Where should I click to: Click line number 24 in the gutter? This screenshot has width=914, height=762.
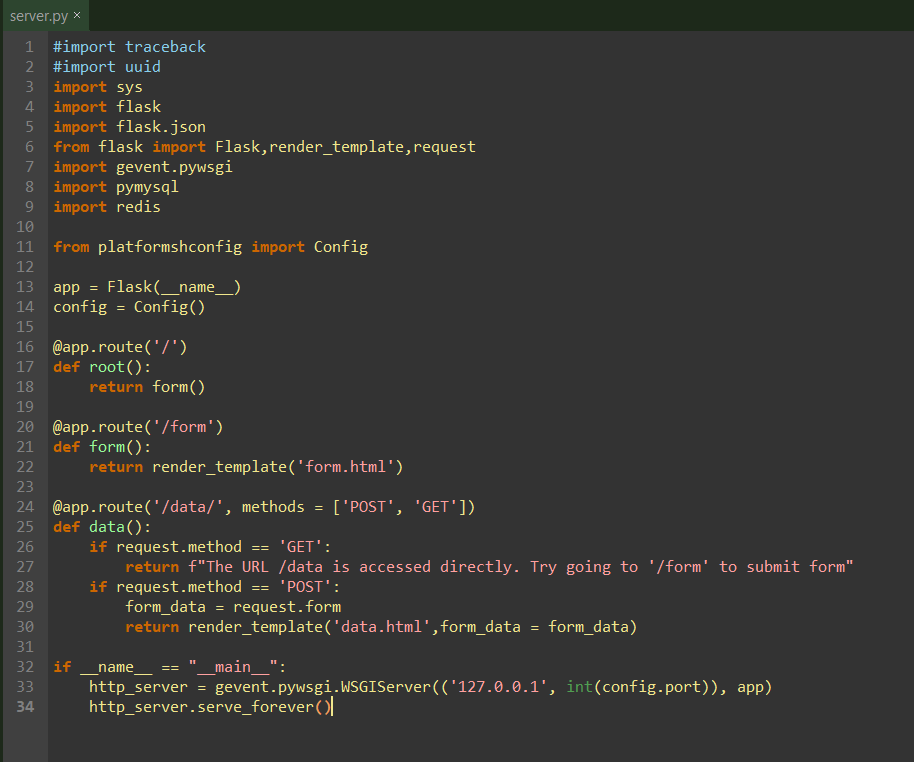pyautogui.click(x=25, y=507)
